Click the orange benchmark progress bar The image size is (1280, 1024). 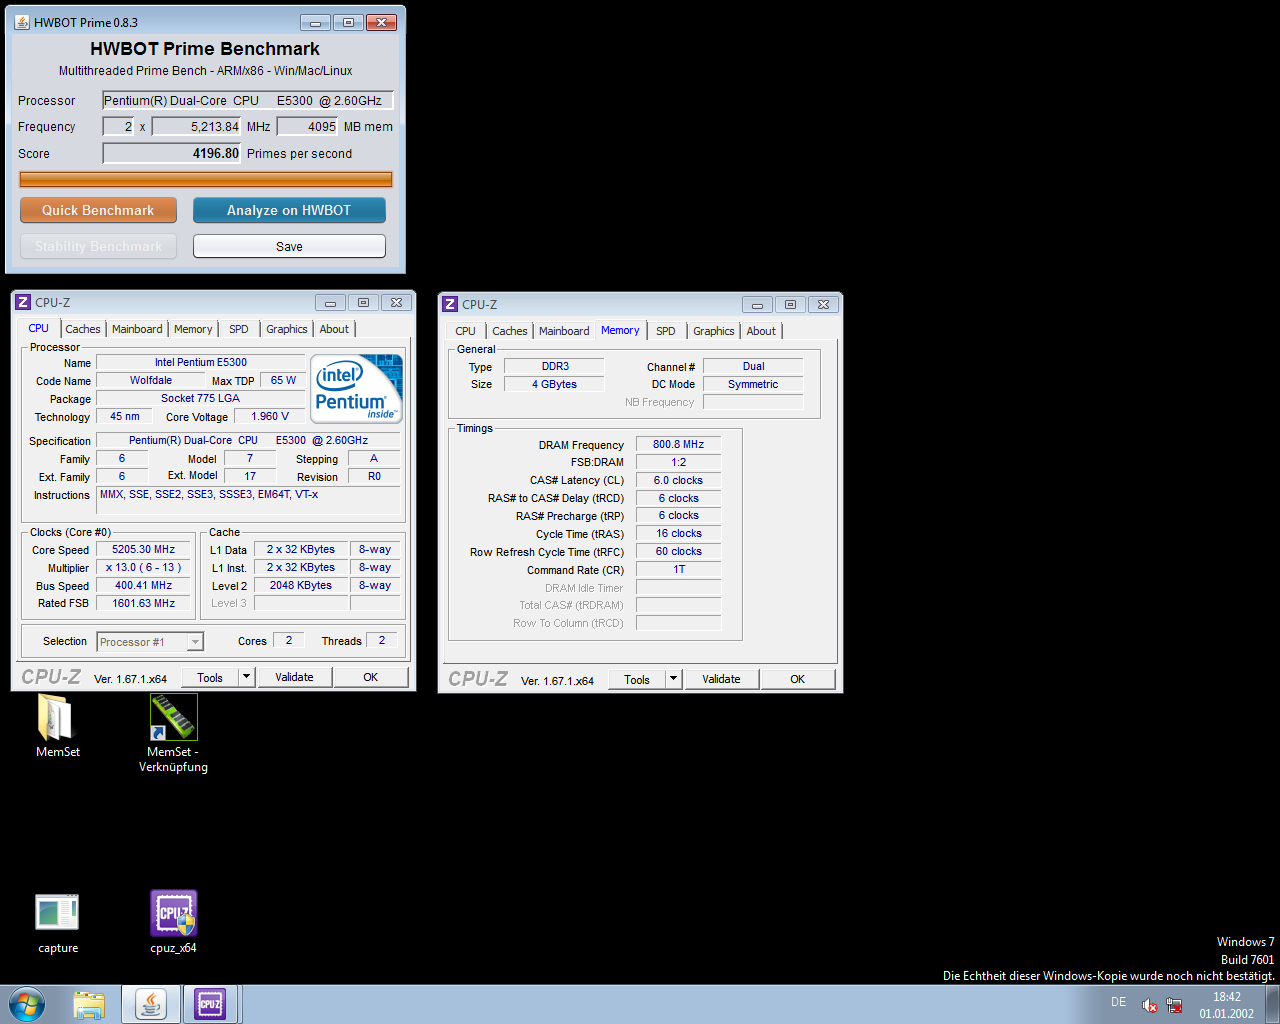(x=206, y=179)
